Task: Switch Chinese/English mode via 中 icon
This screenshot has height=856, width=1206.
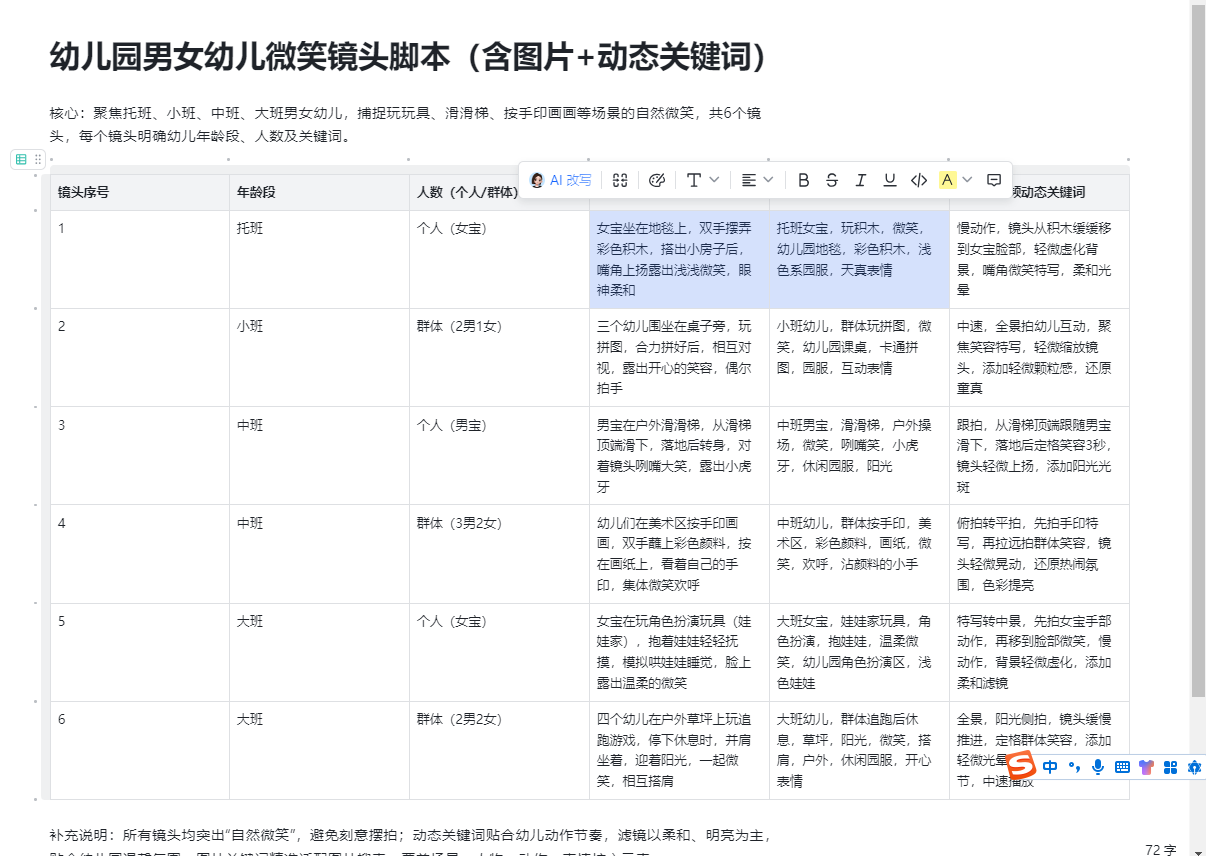Action: [1050, 767]
